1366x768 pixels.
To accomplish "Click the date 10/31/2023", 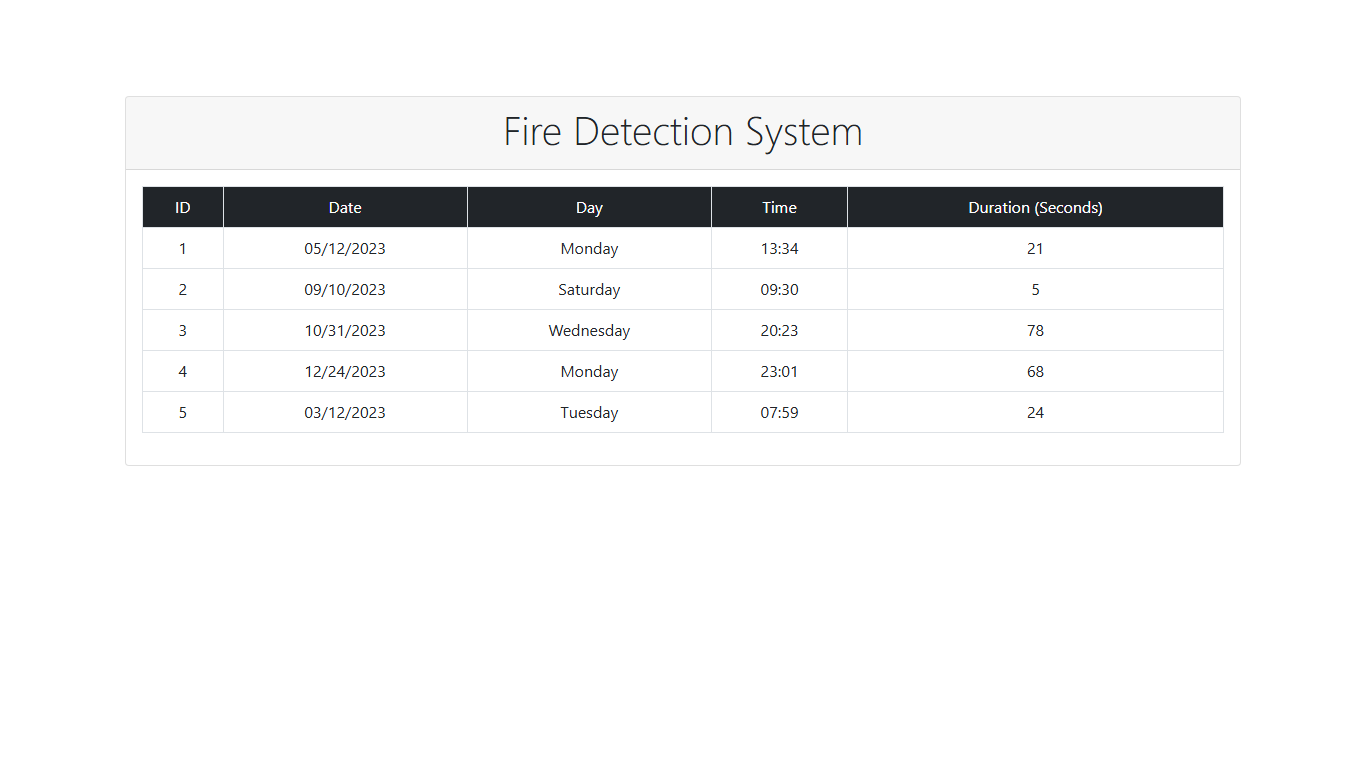I will [x=345, y=330].
